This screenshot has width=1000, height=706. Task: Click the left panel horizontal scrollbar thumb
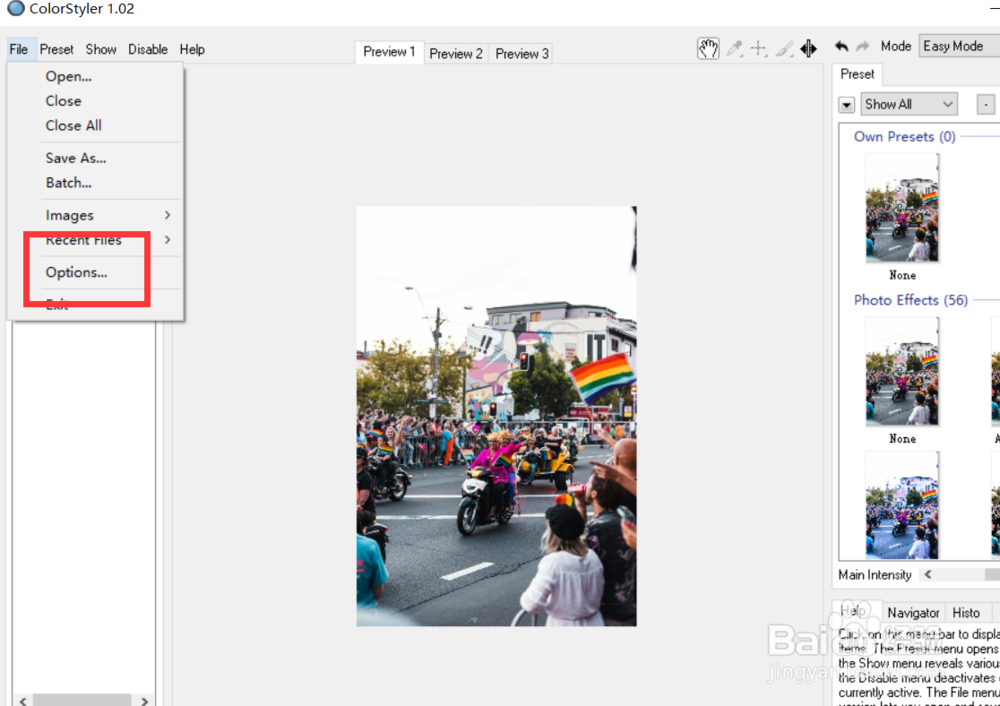[x=82, y=701]
